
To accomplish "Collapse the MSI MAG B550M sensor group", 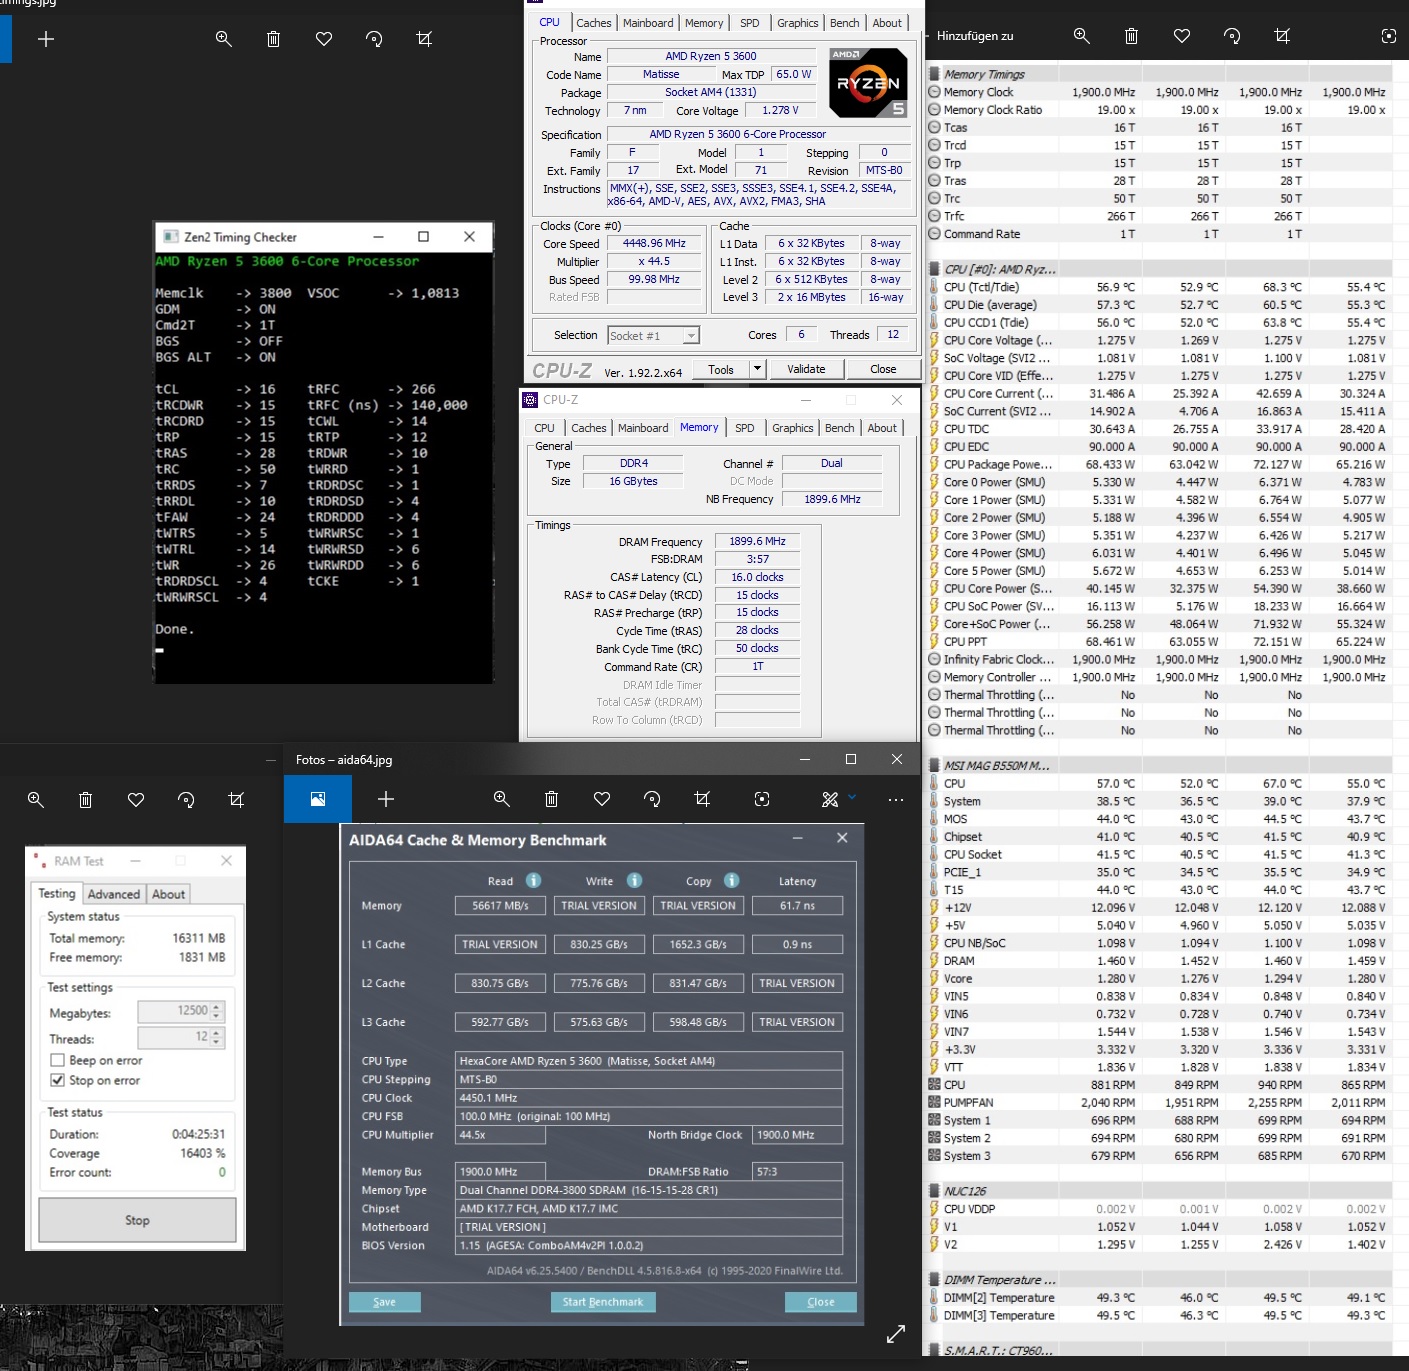I will click(935, 765).
